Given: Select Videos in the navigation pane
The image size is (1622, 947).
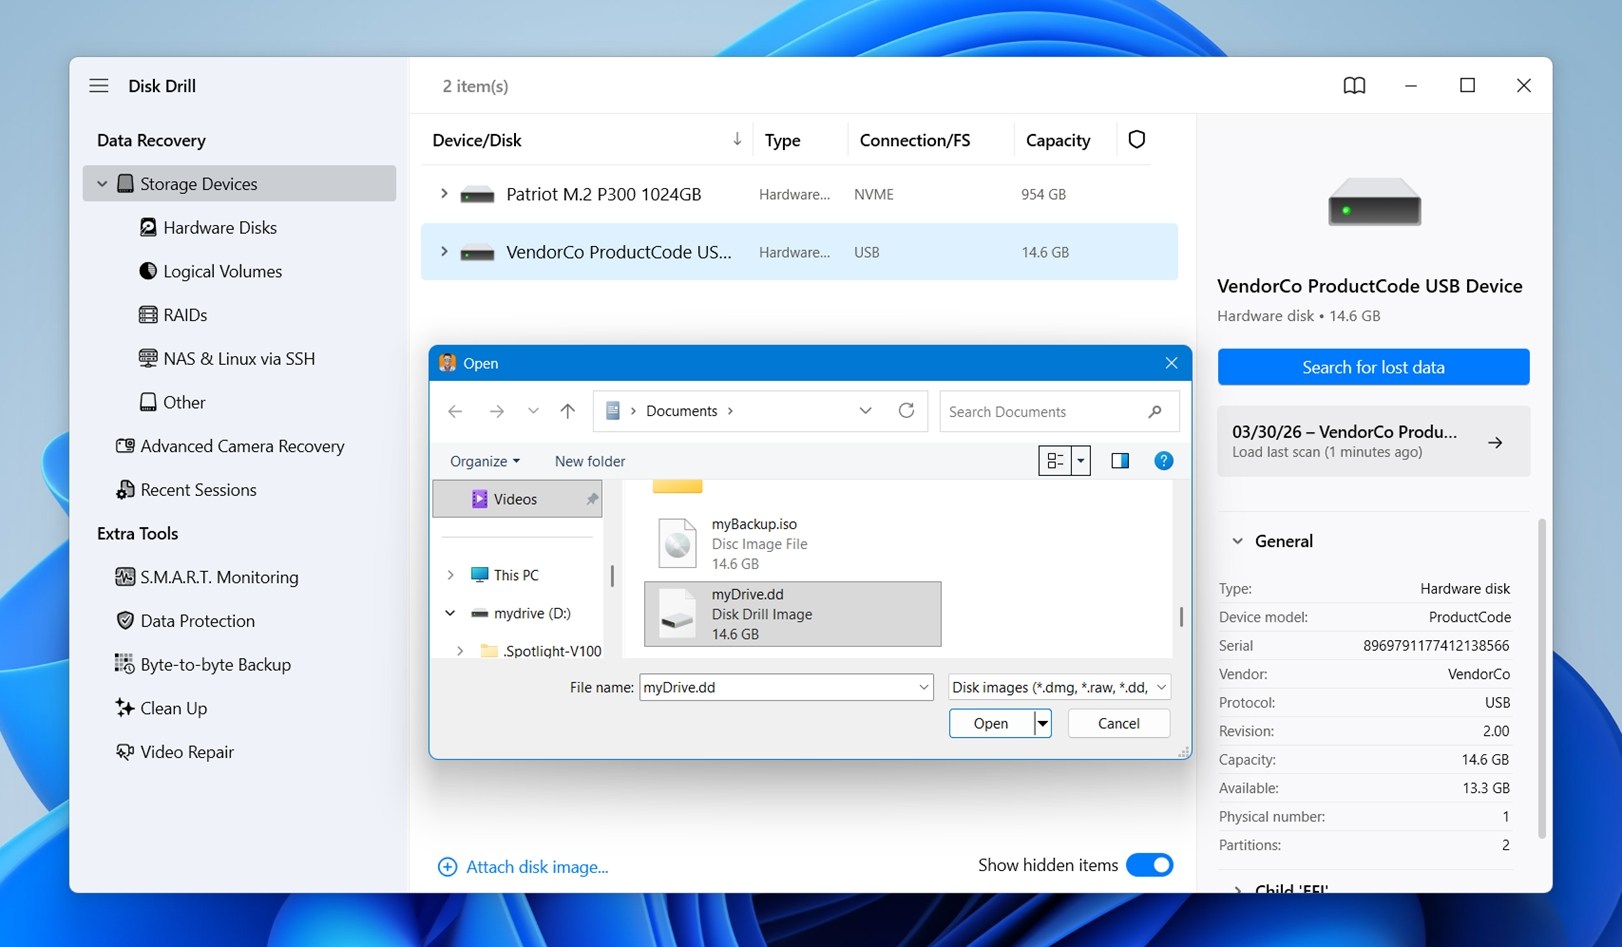Looking at the screenshot, I should 517,499.
